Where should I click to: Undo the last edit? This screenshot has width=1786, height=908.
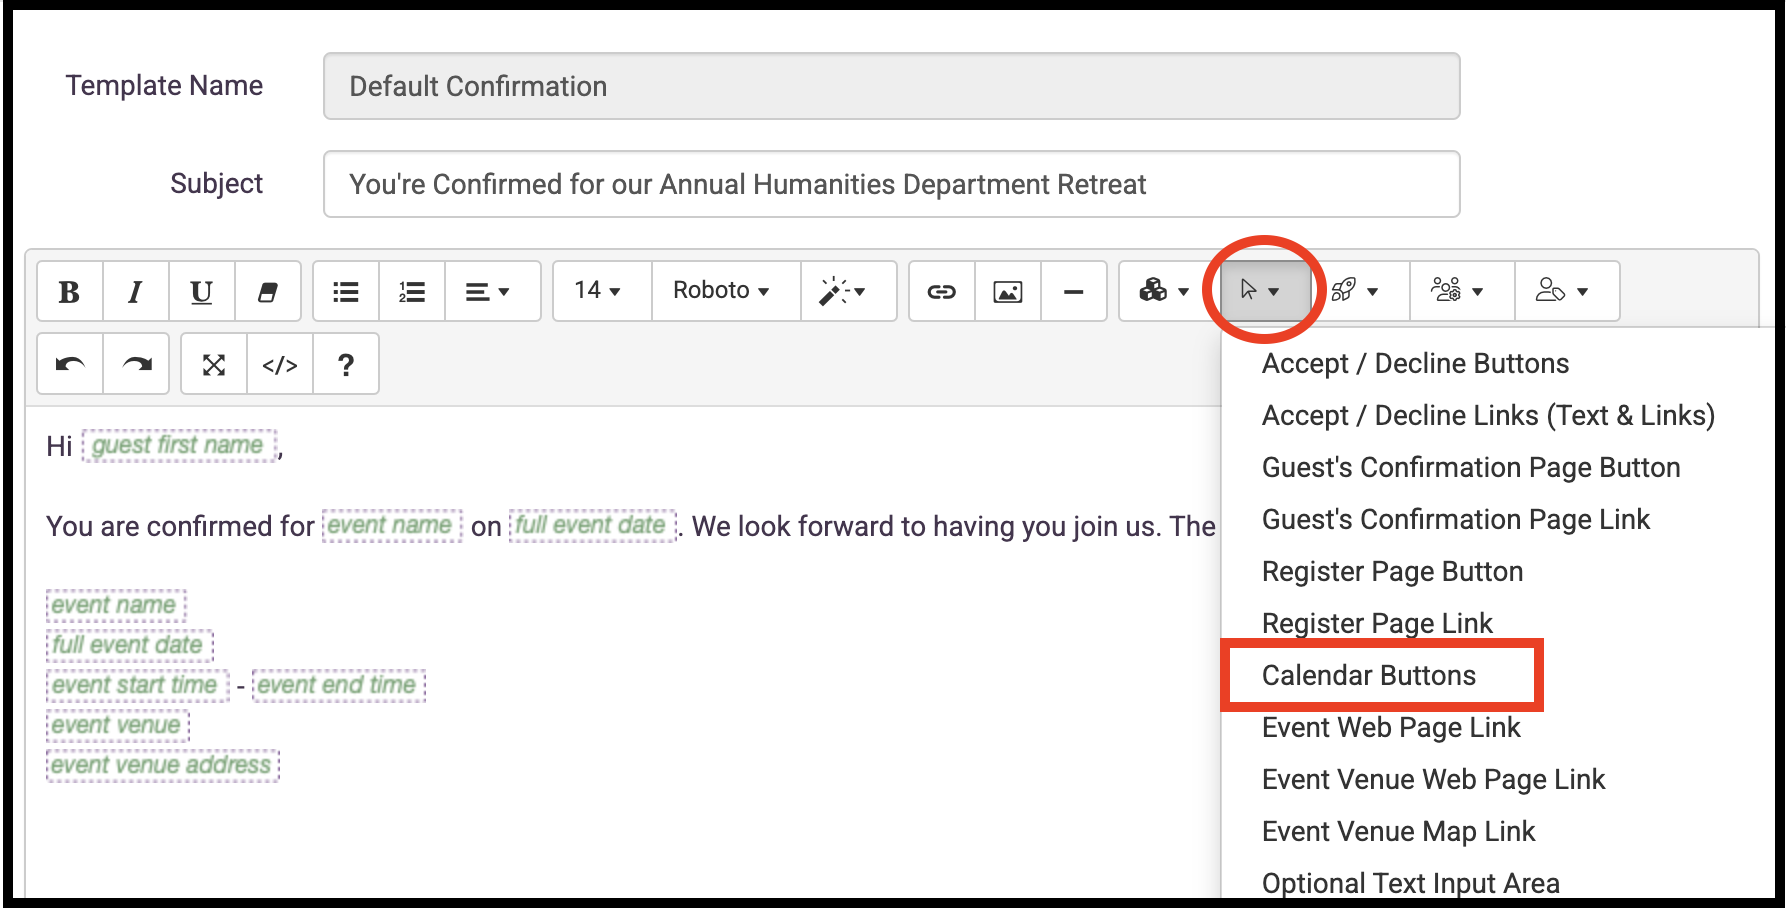(x=70, y=365)
